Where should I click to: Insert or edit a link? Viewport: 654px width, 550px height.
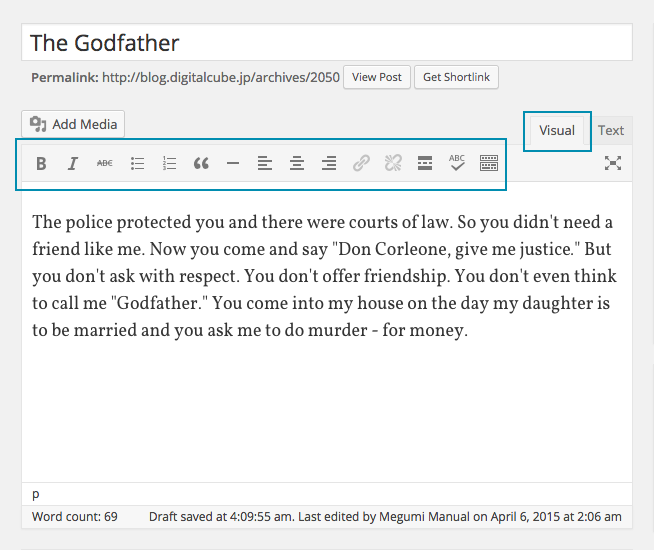coord(361,164)
